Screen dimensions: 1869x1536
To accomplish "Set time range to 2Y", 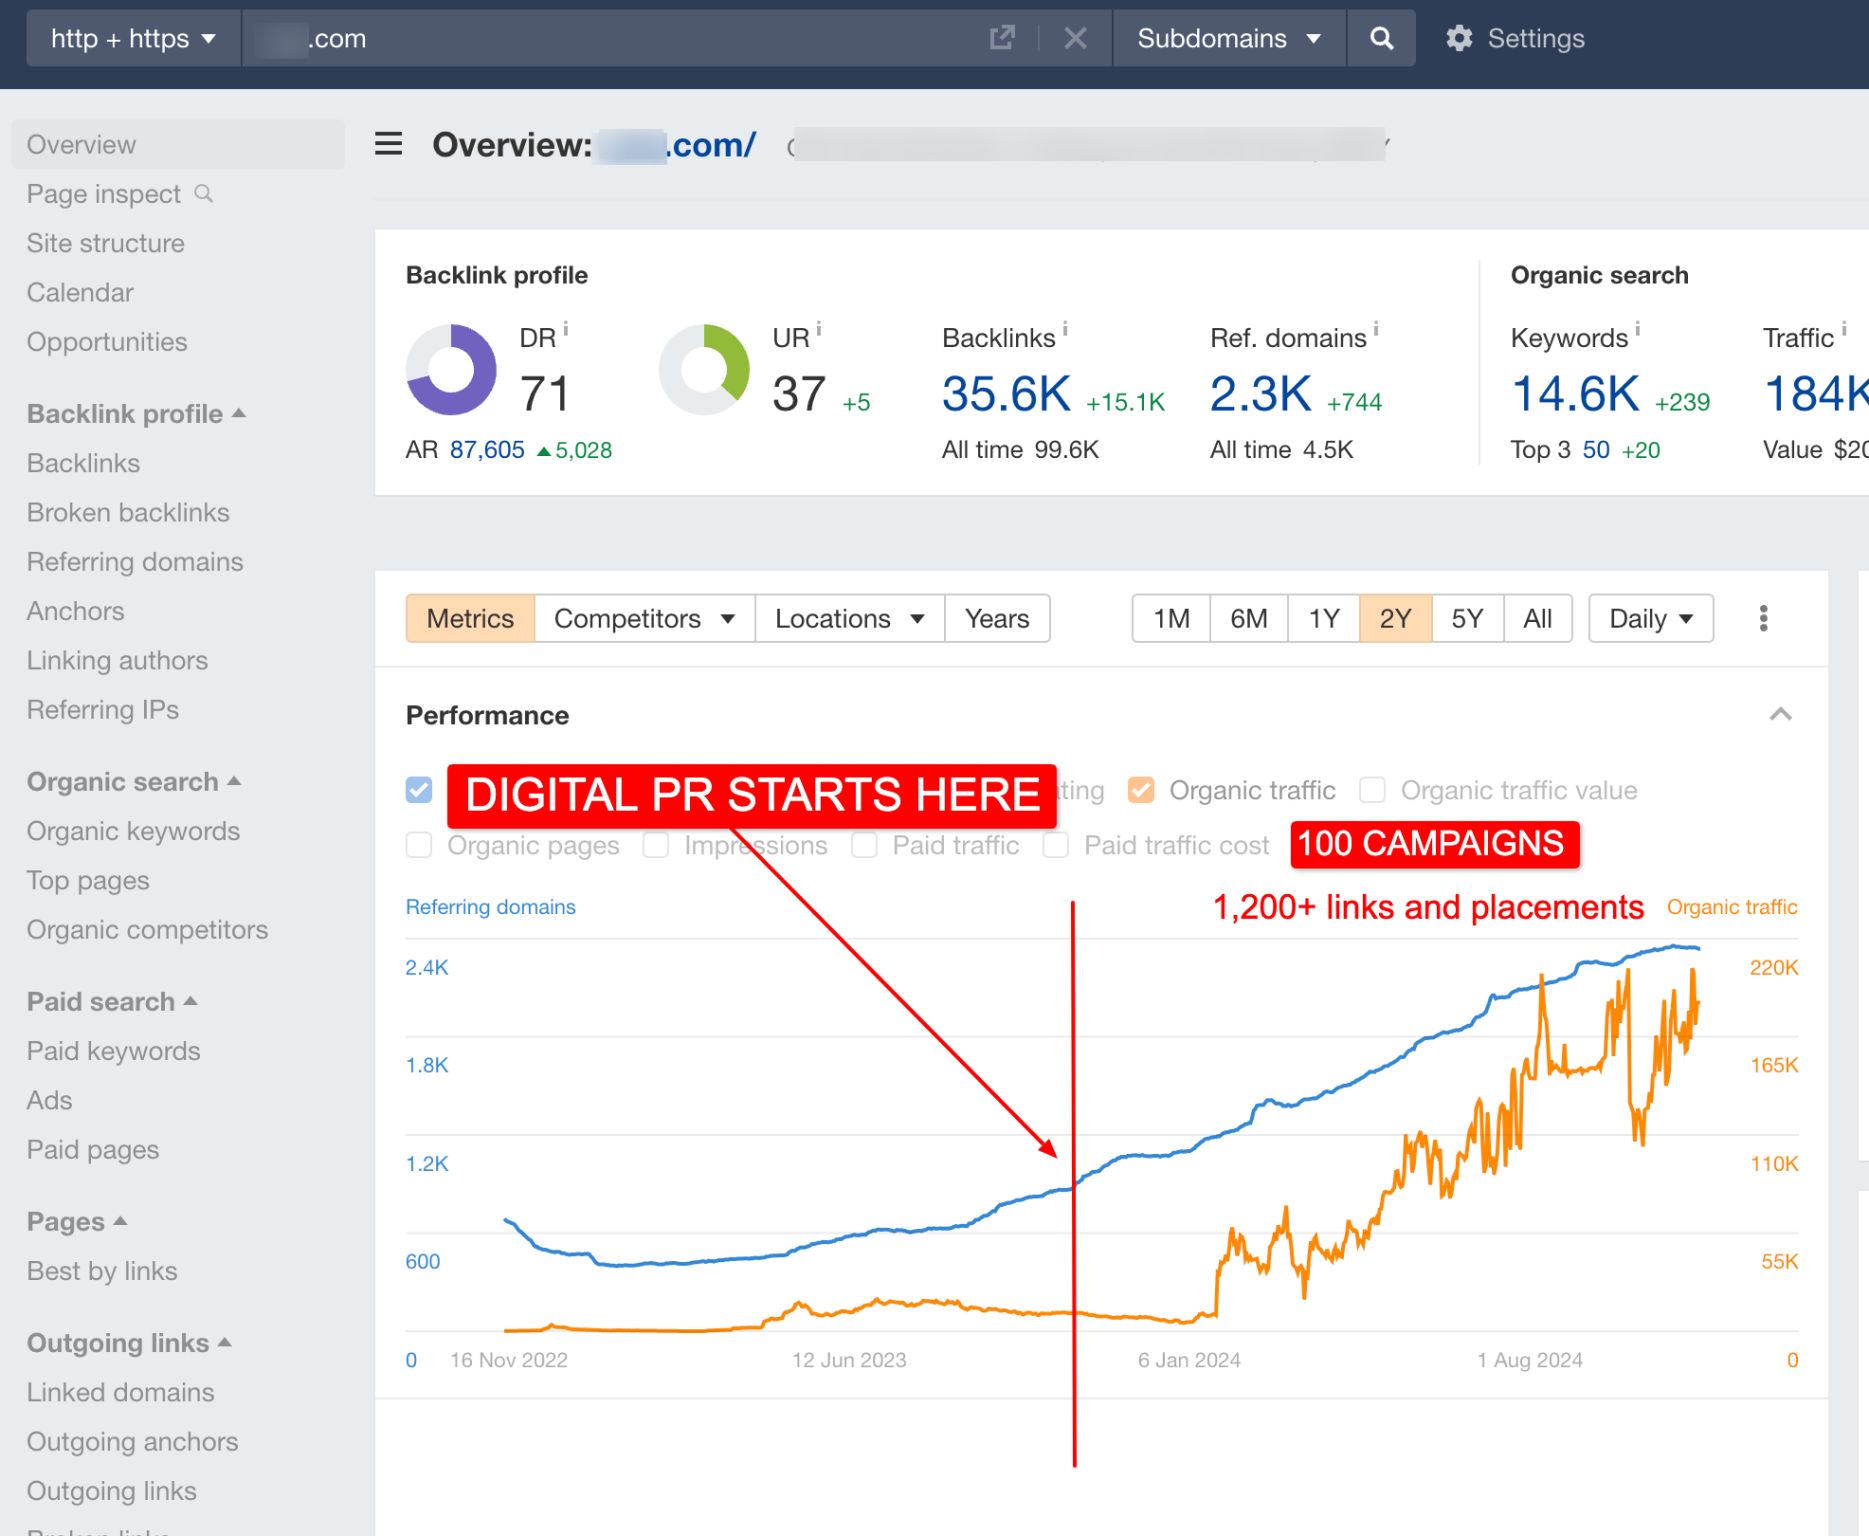I will coord(1396,618).
